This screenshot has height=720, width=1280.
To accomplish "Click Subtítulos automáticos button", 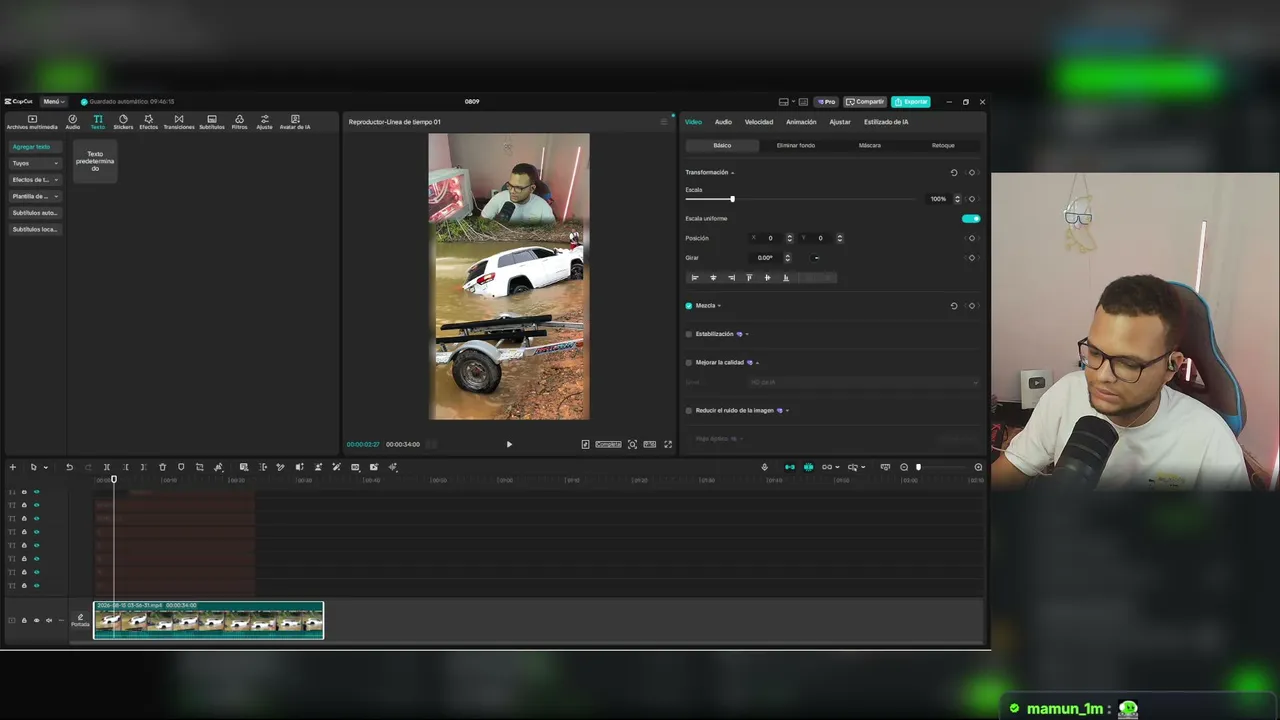I will [35, 213].
